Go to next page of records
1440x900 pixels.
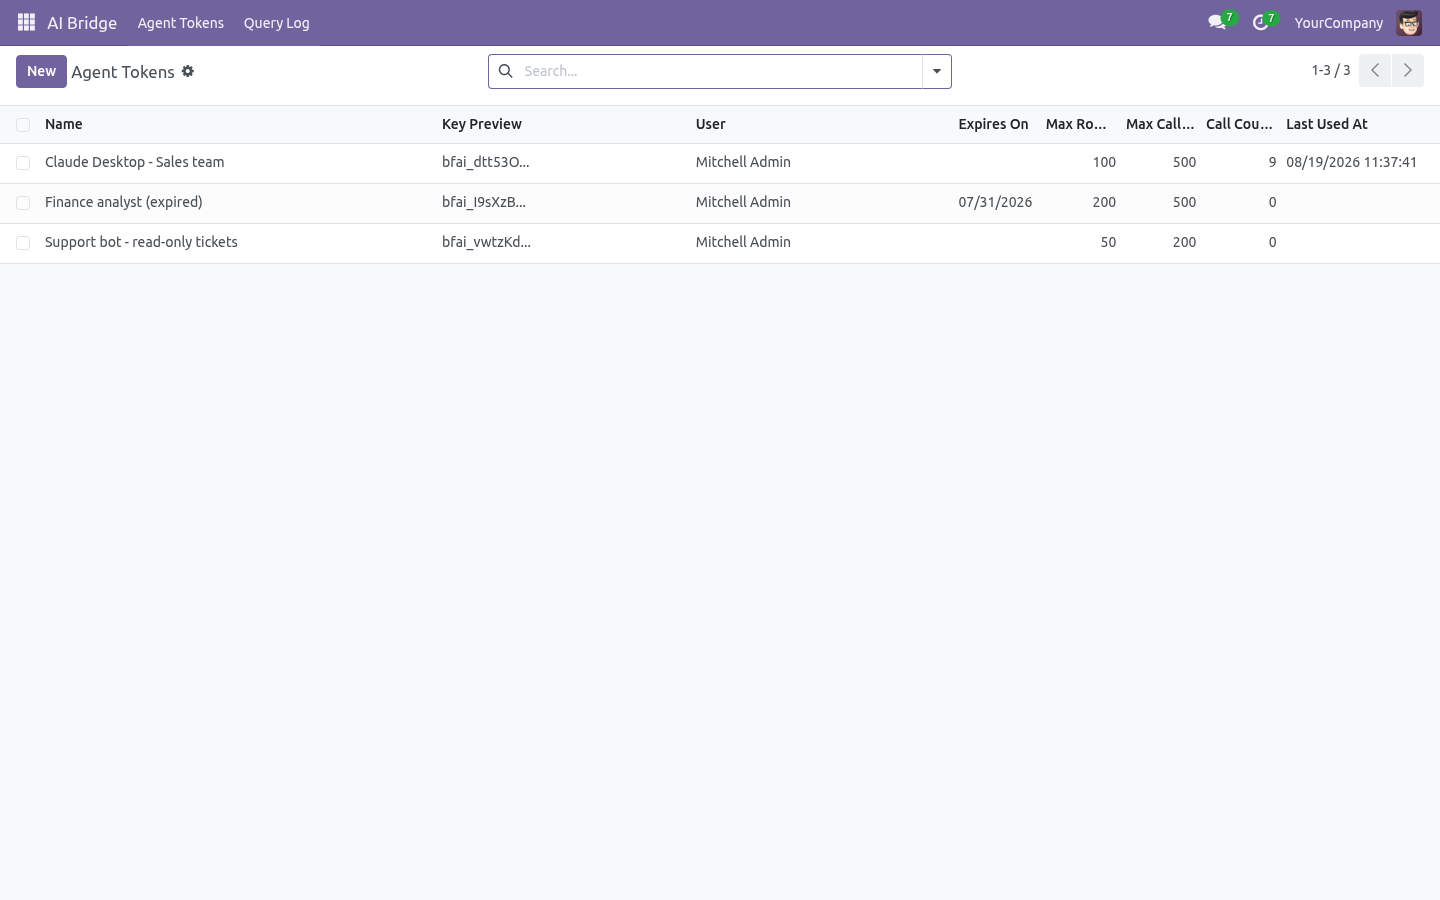click(x=1407, y=70)
